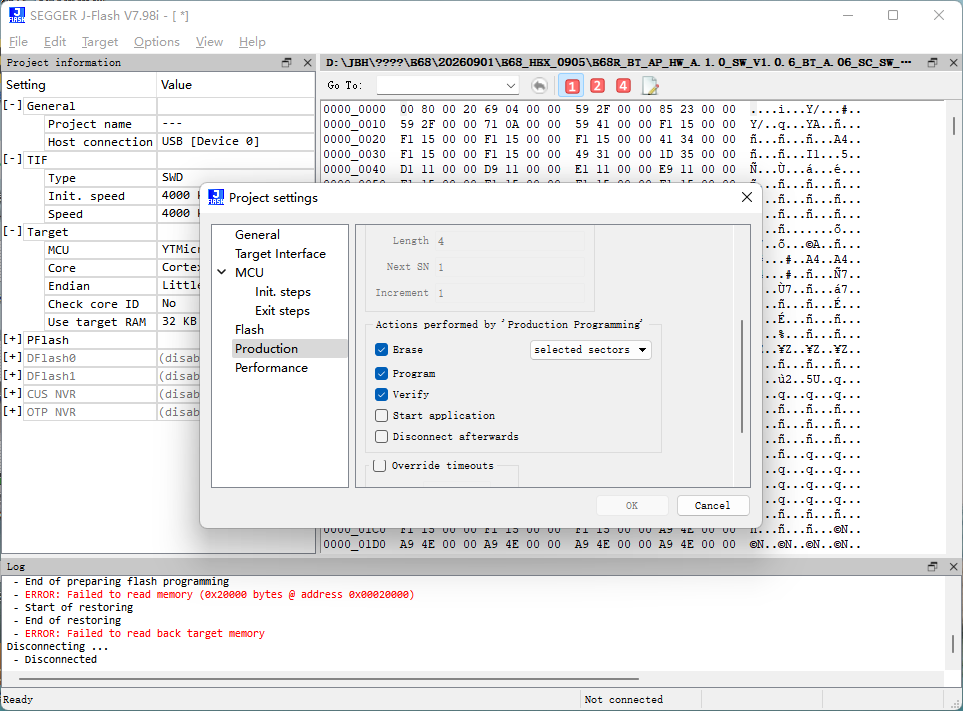Undock the hex data file window
963x711 pixels.
pos(932,63)
